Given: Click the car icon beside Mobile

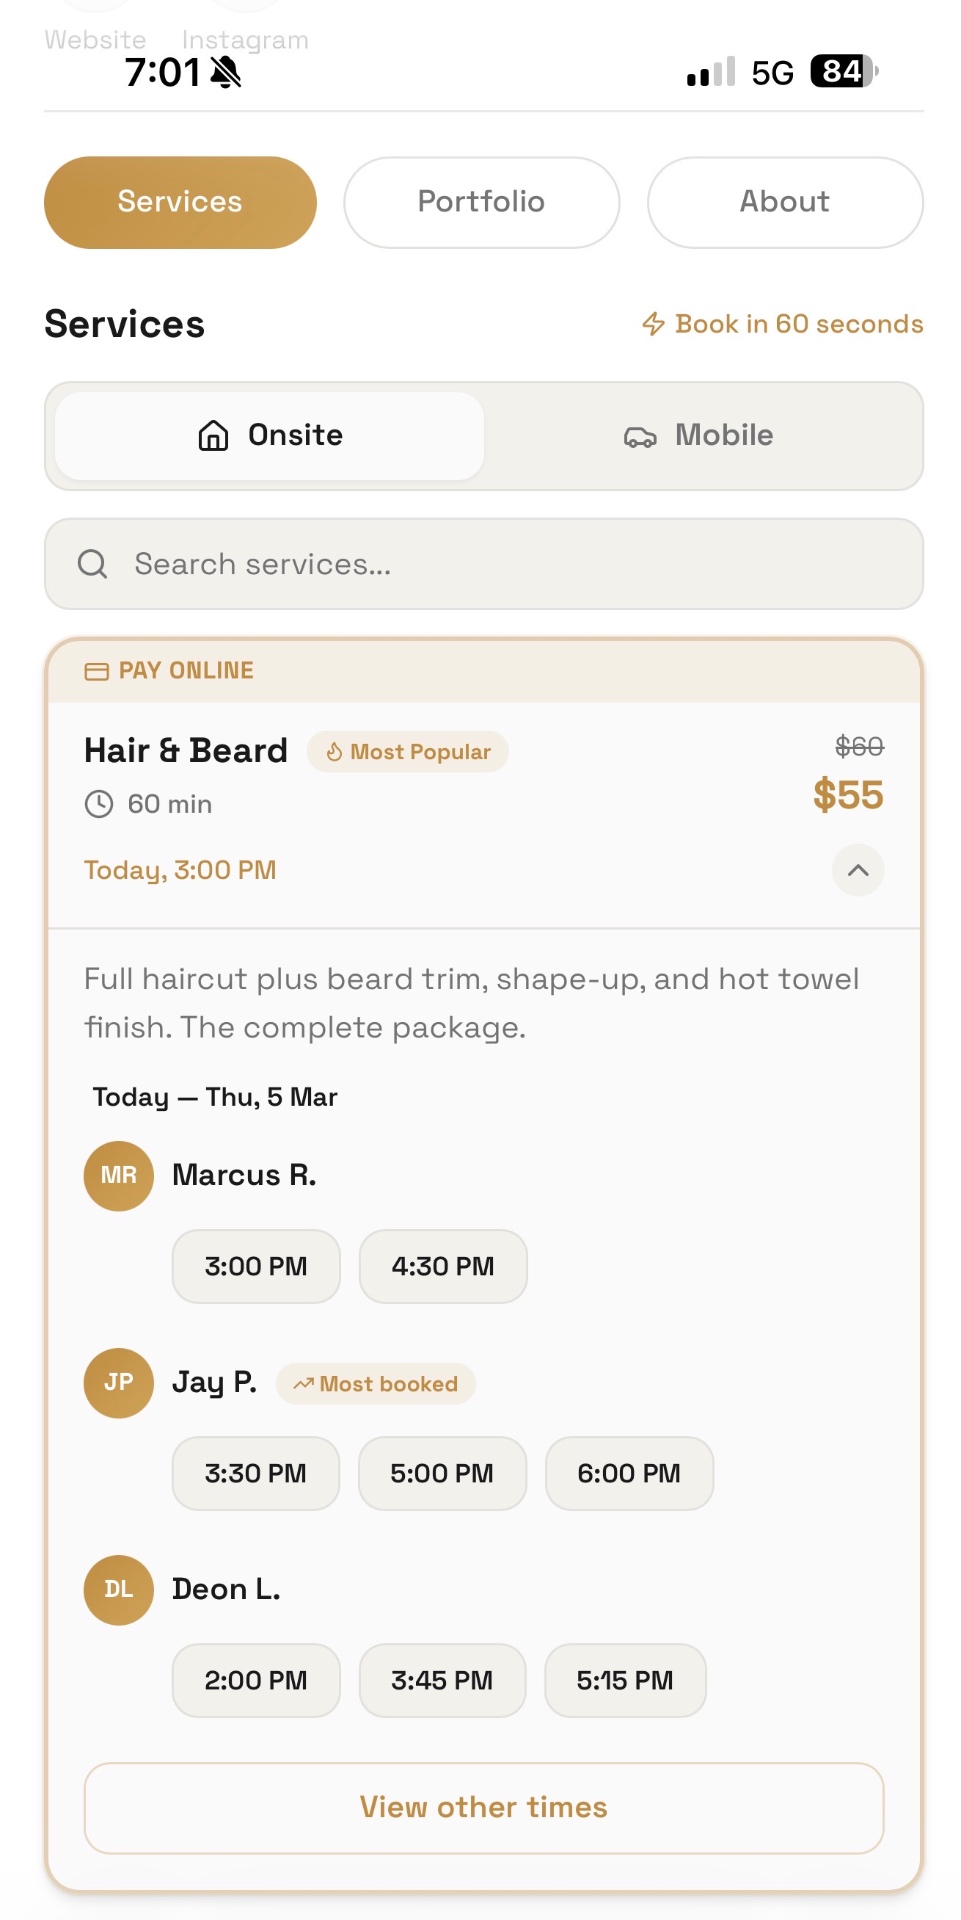Looking at the screenshot, I should point(640,436).
